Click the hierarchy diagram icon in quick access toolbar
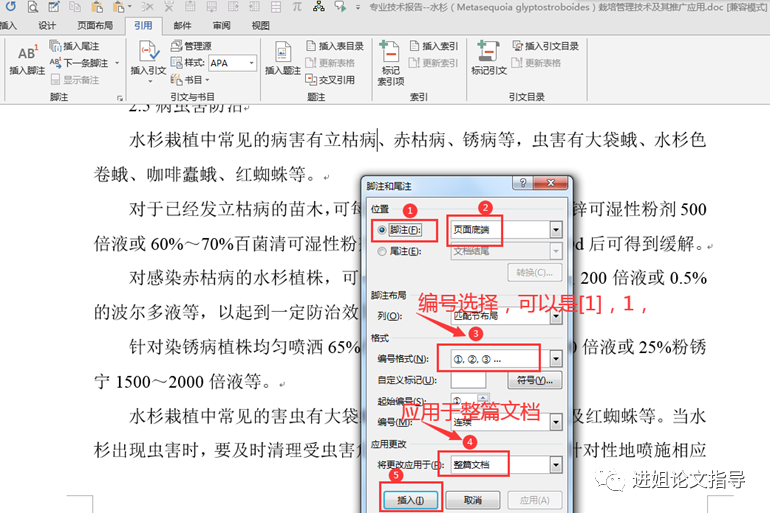 tap(319, 6)
